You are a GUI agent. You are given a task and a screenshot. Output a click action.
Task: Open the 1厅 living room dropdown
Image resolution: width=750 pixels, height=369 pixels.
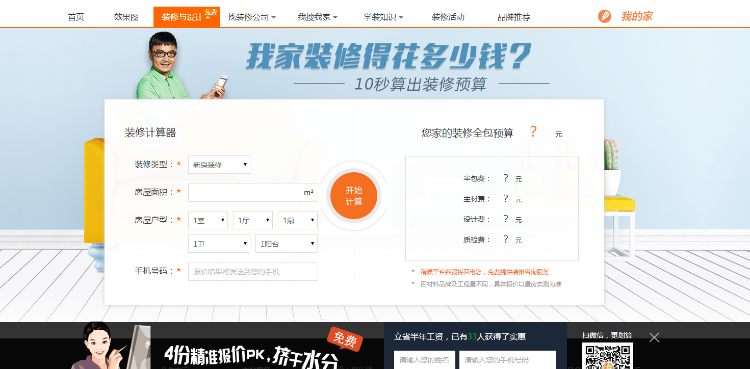253,220
